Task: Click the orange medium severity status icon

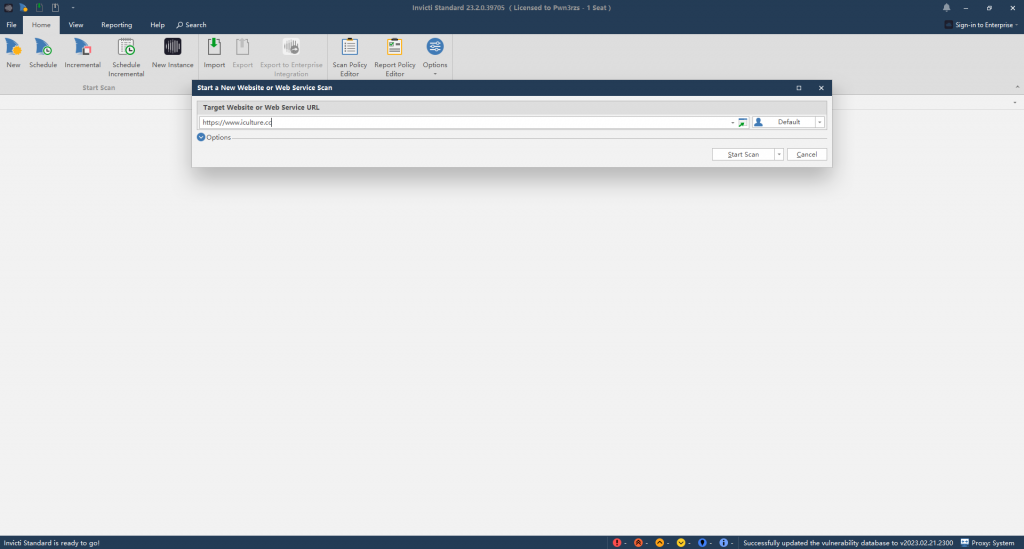Action: pos(660,542)
